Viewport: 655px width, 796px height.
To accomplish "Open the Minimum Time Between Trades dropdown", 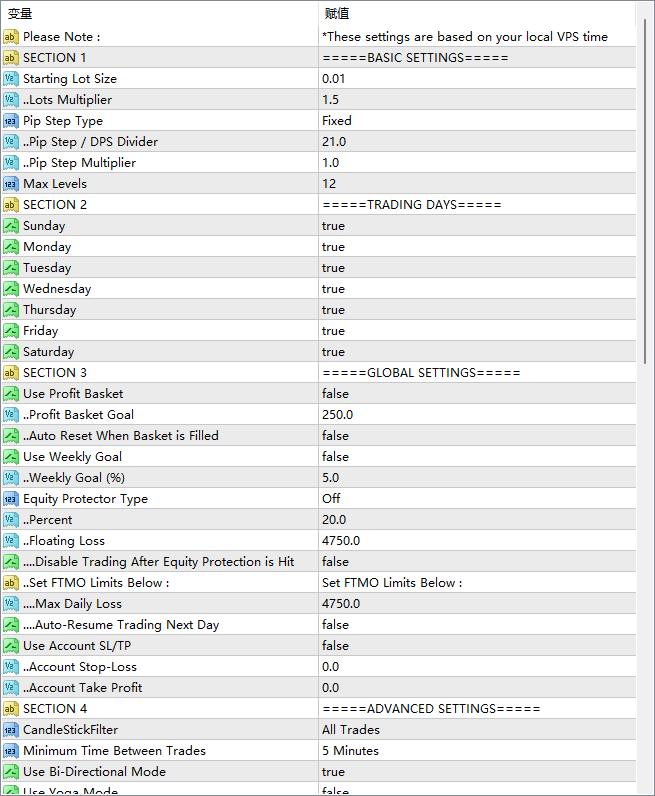I will (x=477, y=751).
